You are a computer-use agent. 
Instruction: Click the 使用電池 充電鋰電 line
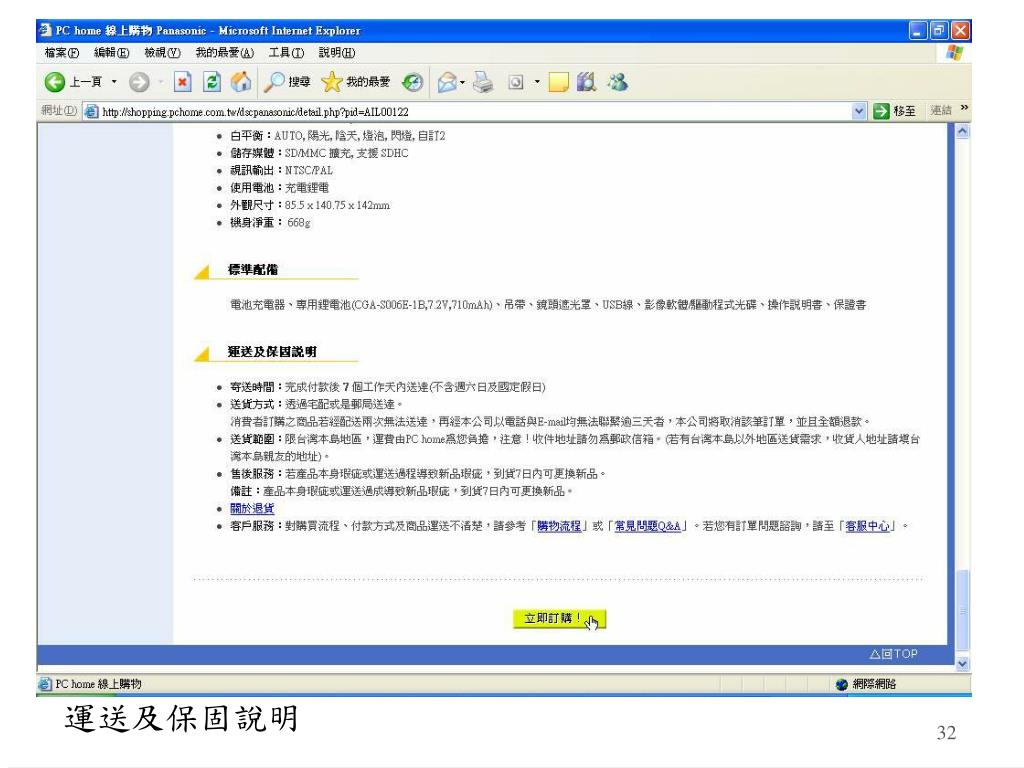point(279,187)
